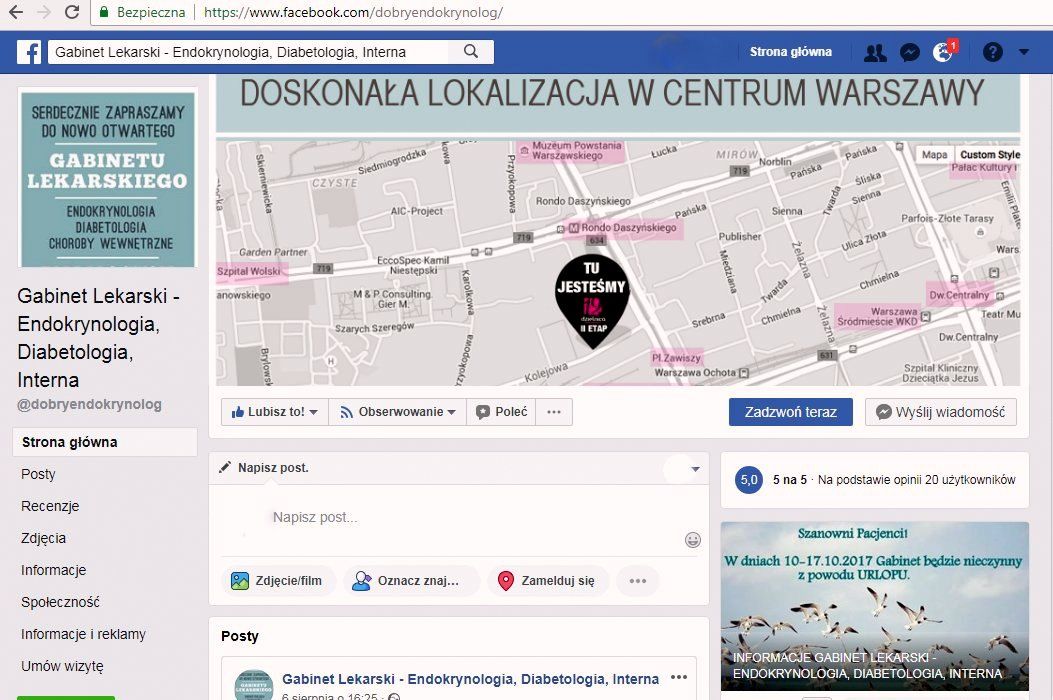The width and height of the screenshot is (1053, 700).
Task: Switch map to 'Mapa' view
Action: tap(934, 155)
